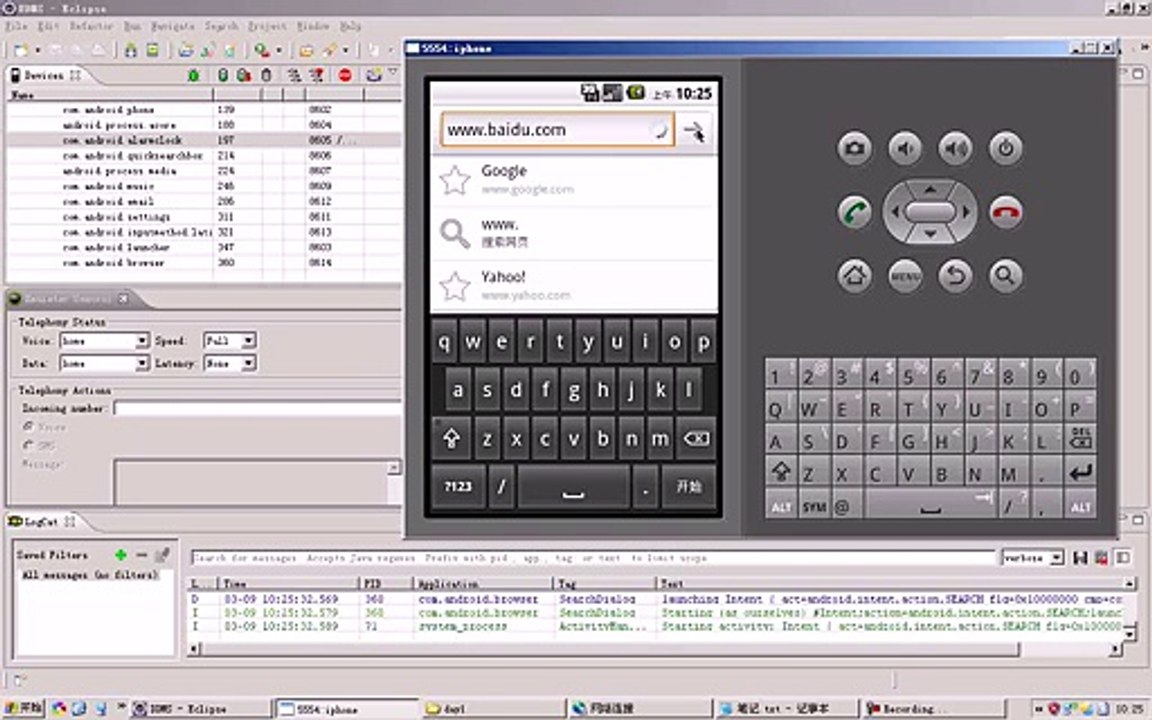Select the Yahoo! bookmark suggestion
1152x720 pixels.
[574, 286]
